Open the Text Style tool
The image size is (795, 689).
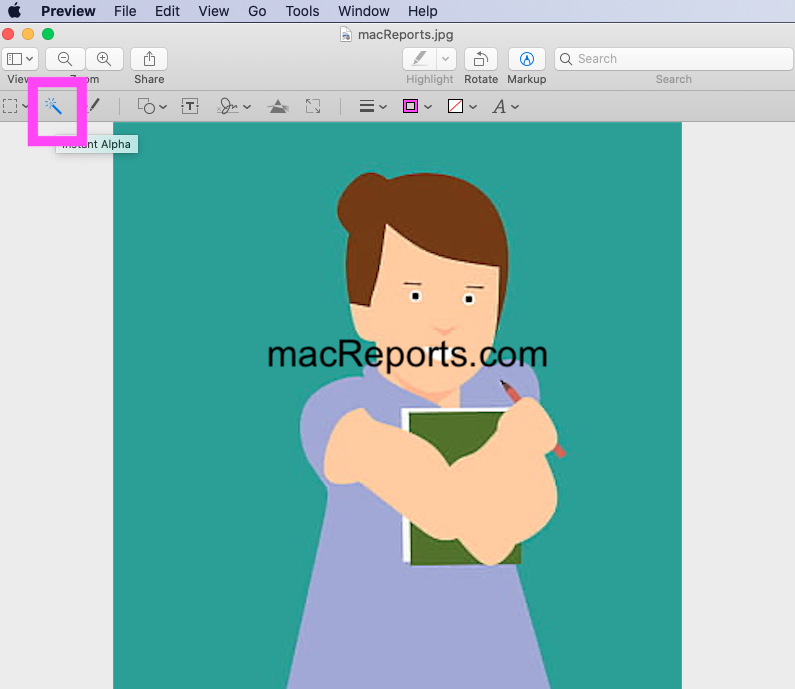click(499, 106)
